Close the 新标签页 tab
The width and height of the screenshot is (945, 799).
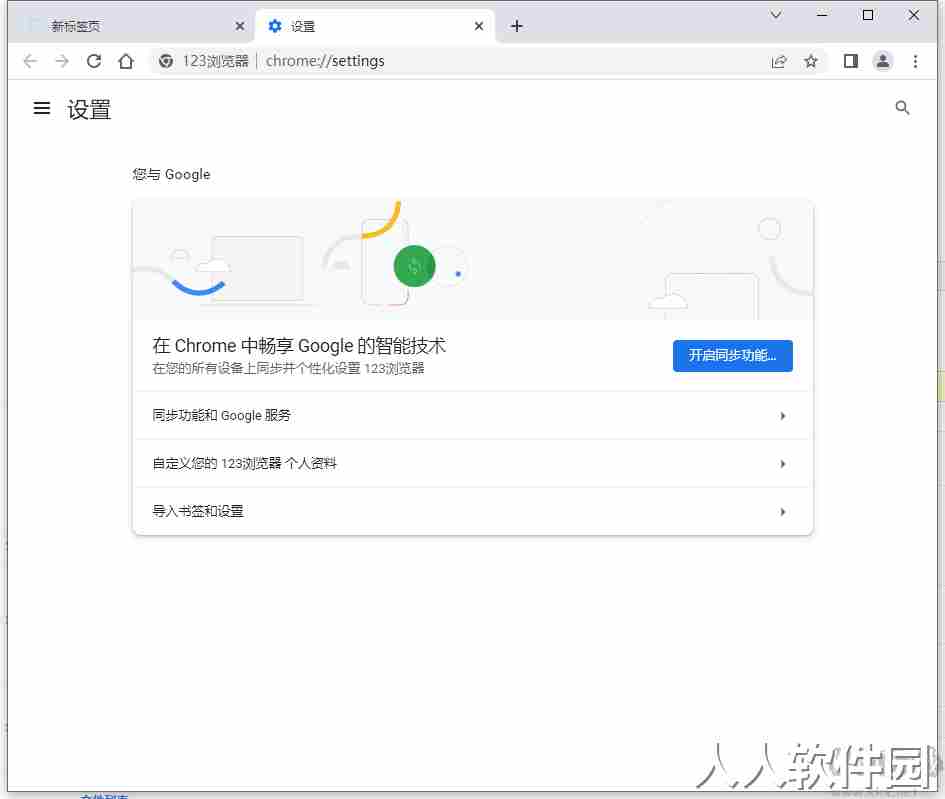click(240, 26)
